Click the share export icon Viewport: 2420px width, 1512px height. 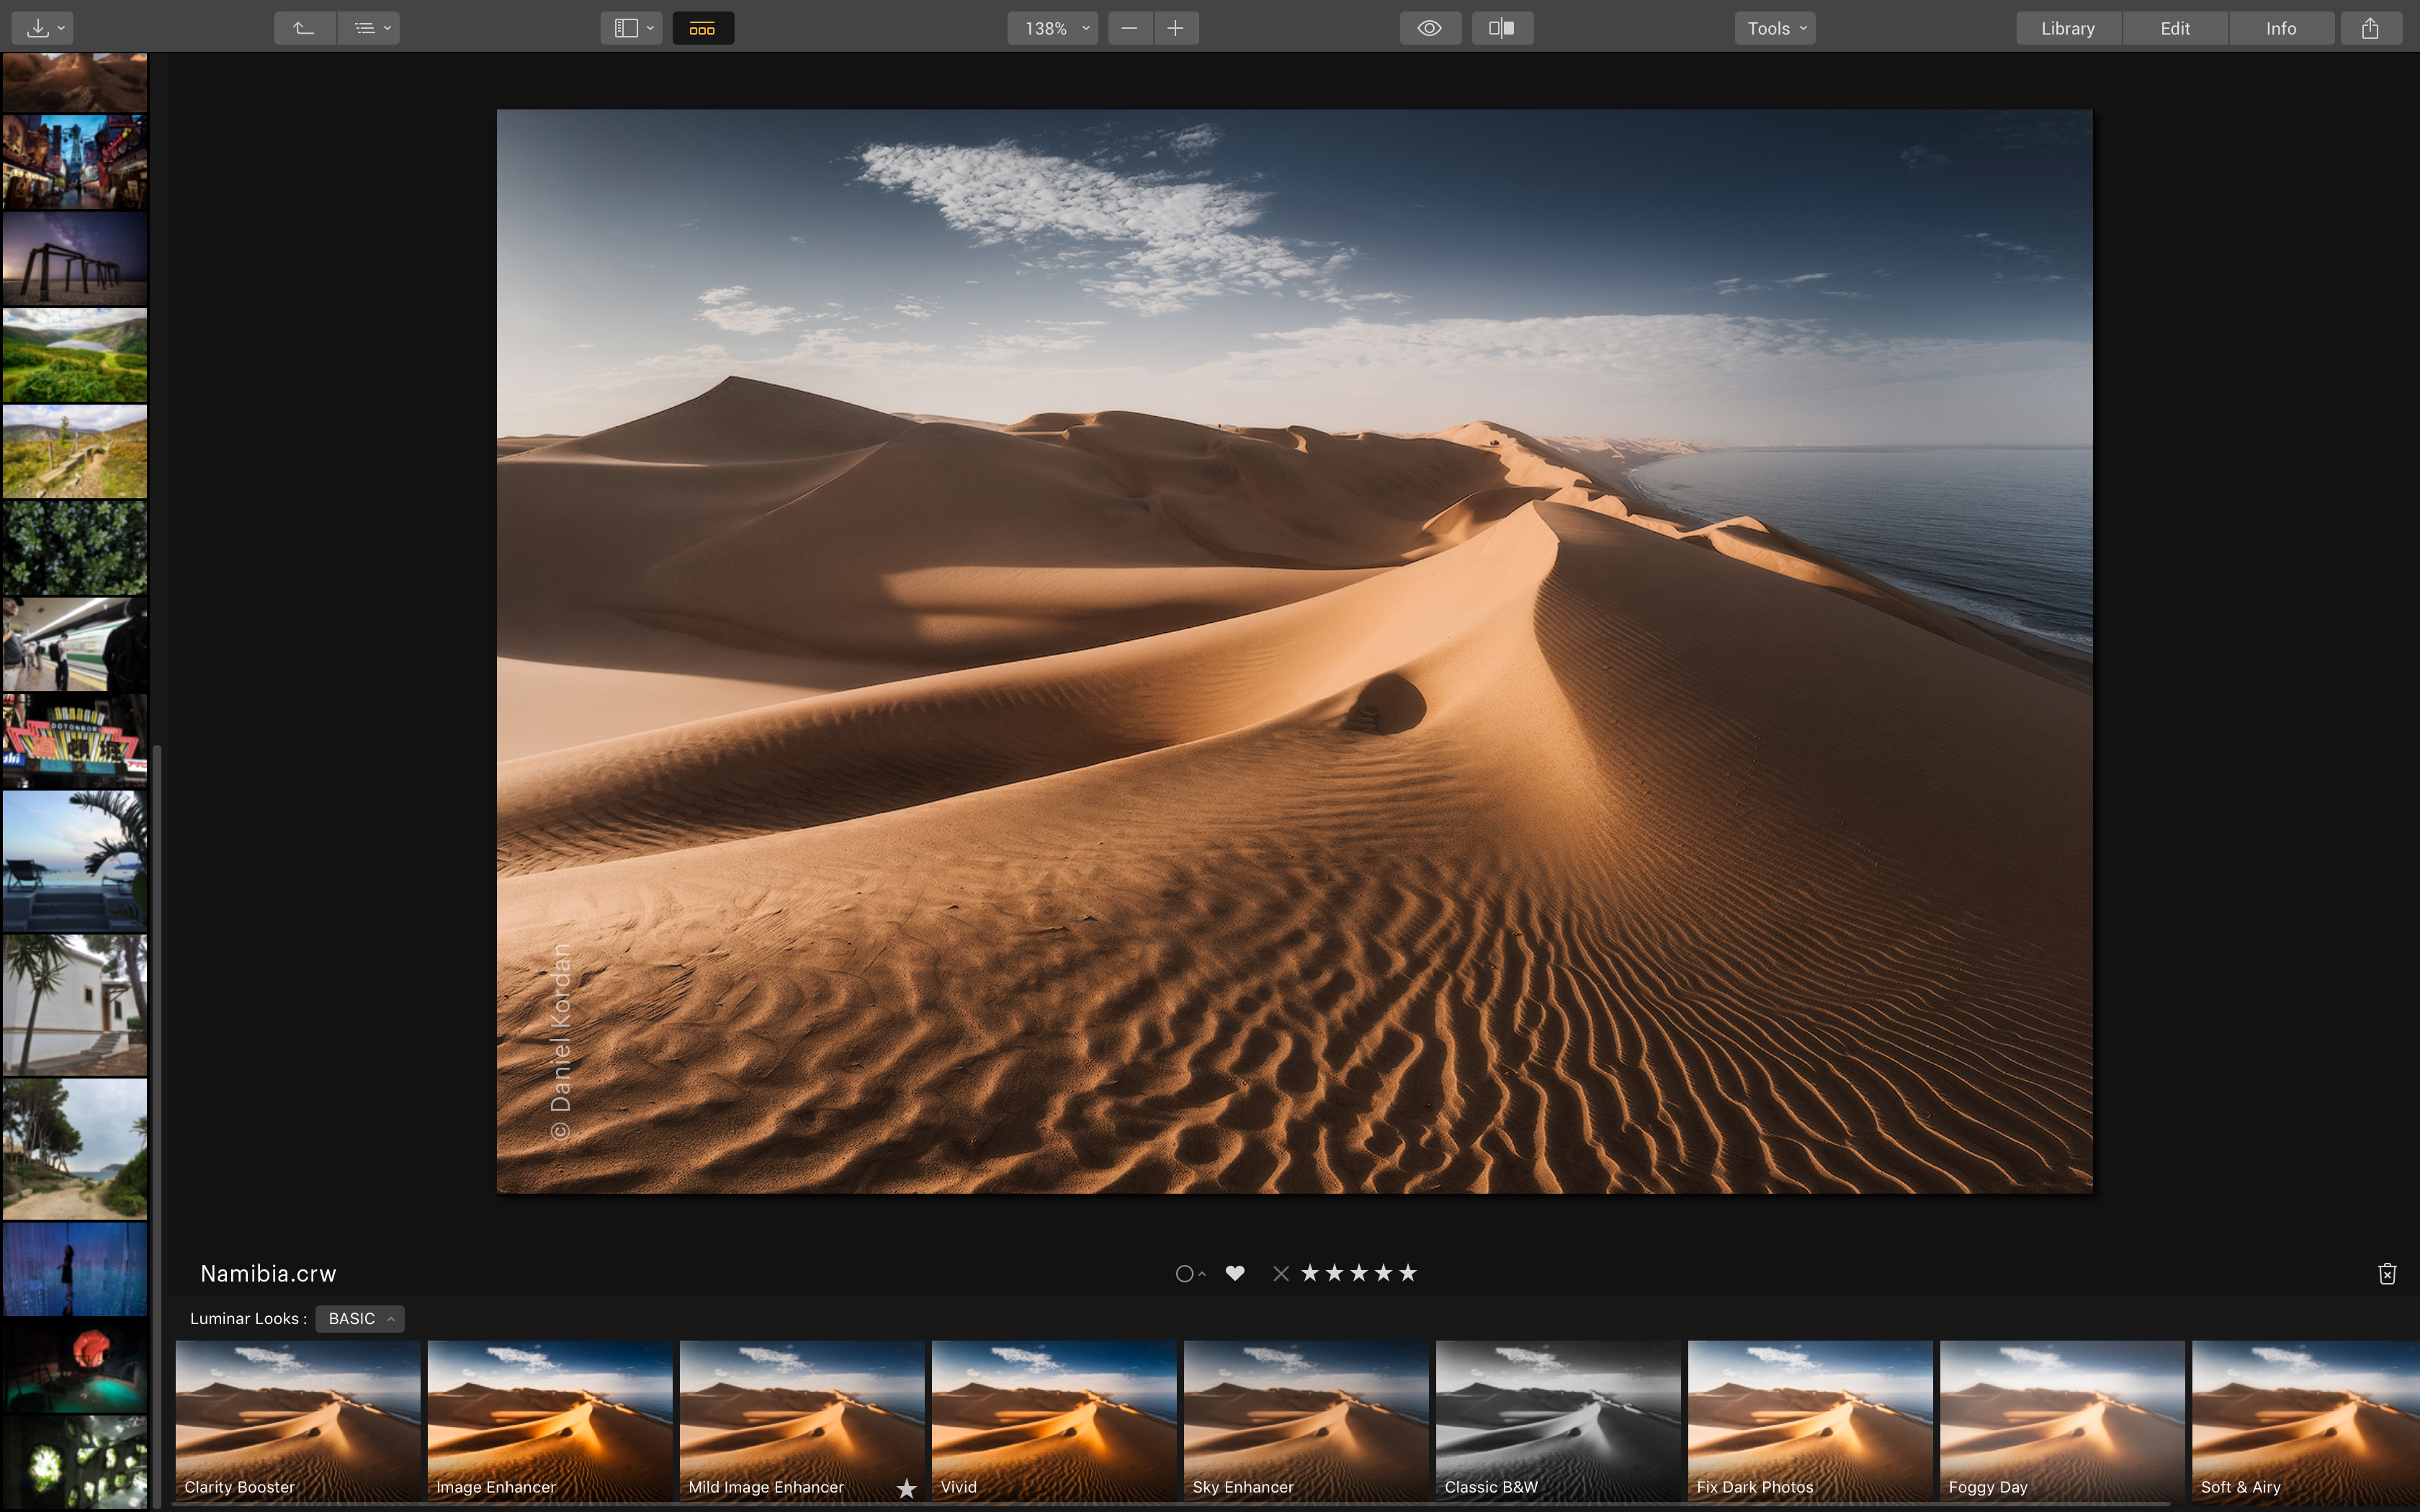pos(2370,28)
